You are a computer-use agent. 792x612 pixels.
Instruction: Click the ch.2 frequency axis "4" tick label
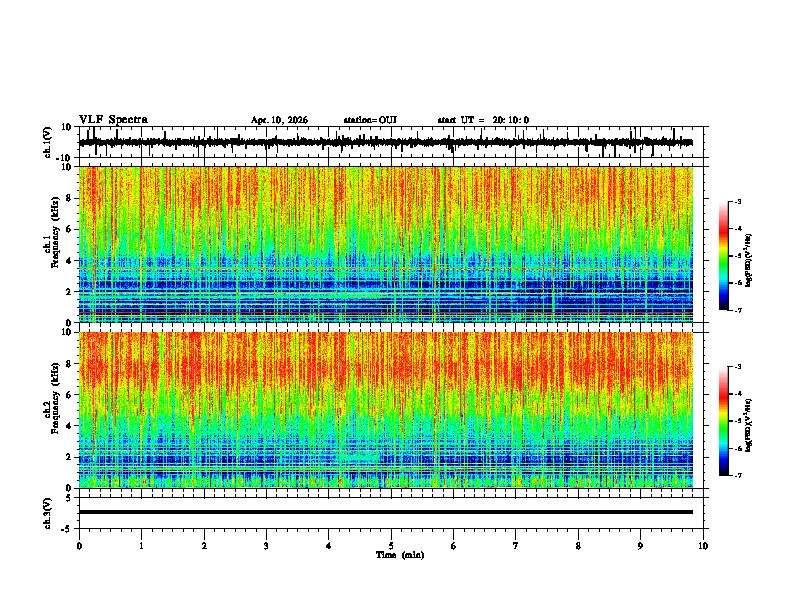[x=69, y=426]
